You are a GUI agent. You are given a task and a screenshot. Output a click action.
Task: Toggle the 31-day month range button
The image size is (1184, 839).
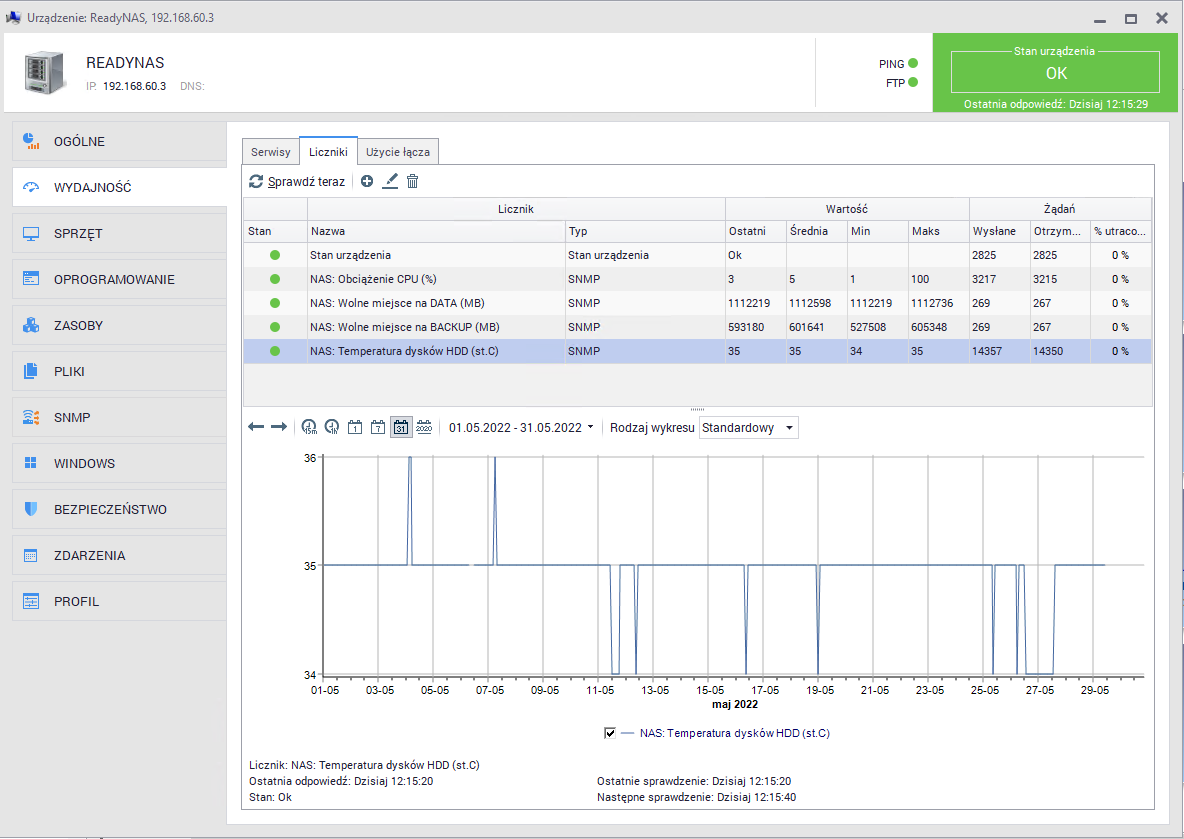click(x=400, y=427)
